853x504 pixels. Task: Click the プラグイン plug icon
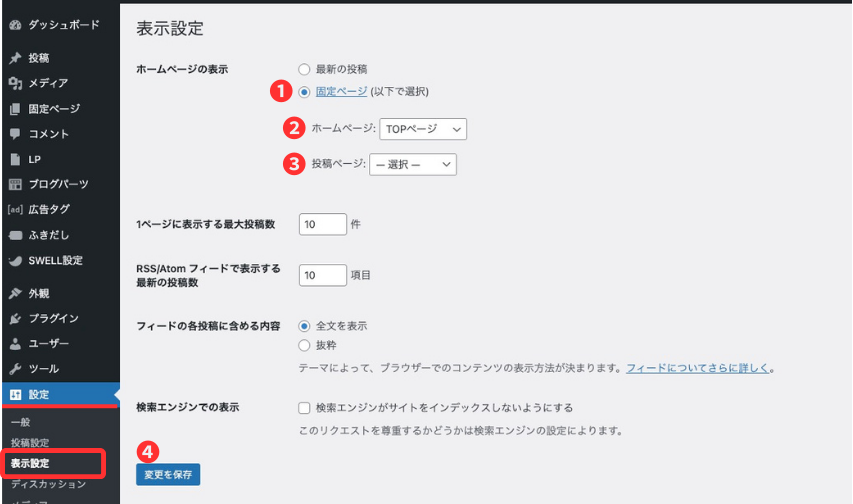[15, 318]
